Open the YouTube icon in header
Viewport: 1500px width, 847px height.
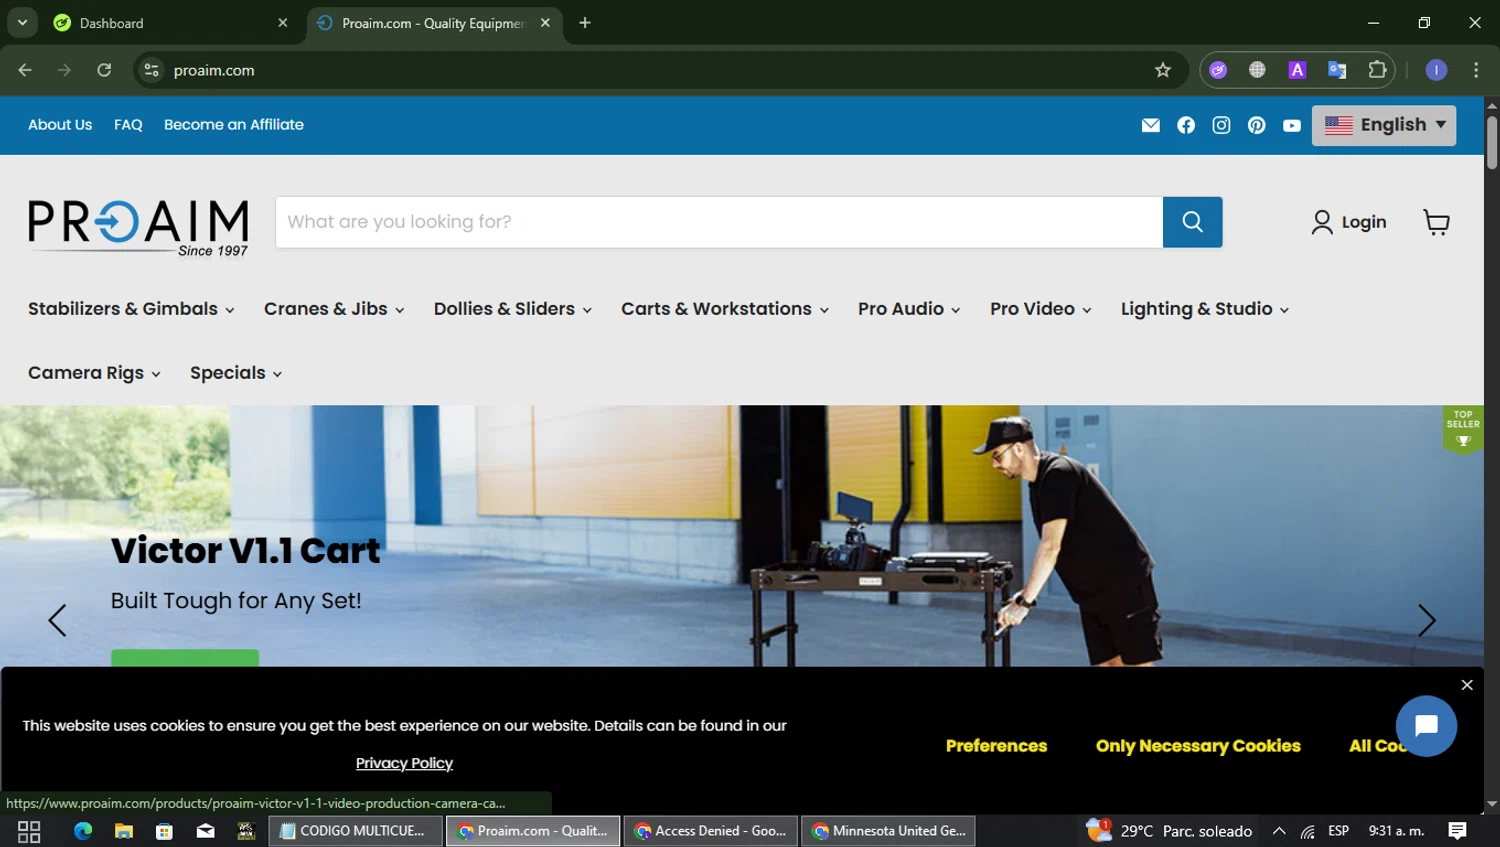[1292, 125]
